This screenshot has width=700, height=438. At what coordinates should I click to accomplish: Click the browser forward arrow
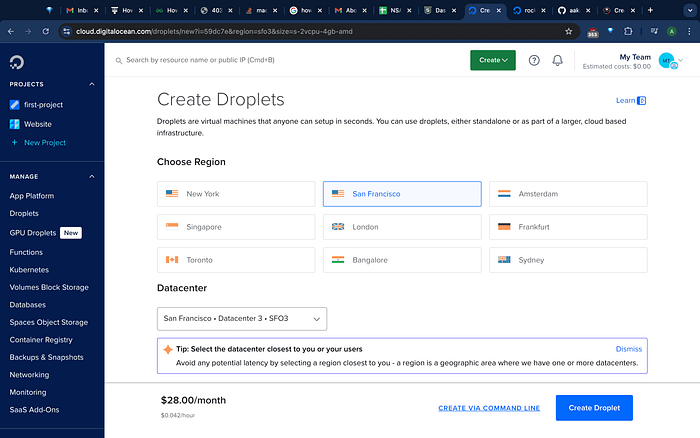[28, 31]
